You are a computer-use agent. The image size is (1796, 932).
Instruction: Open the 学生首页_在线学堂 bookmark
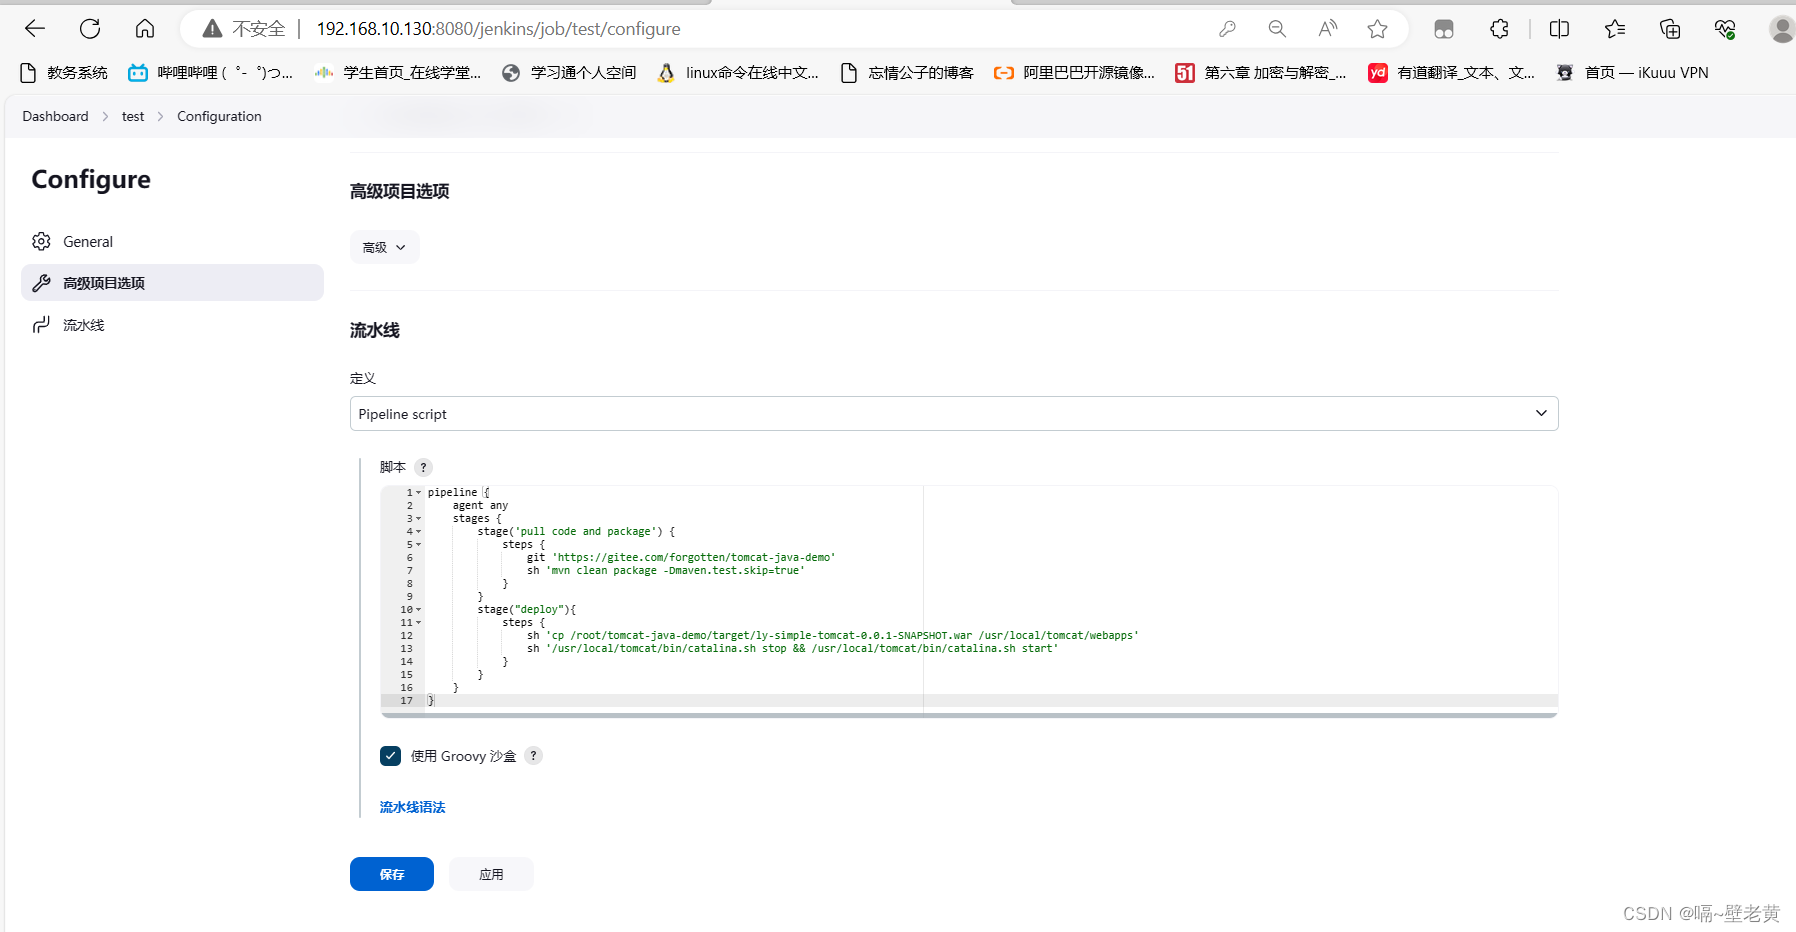click(397, 72)
